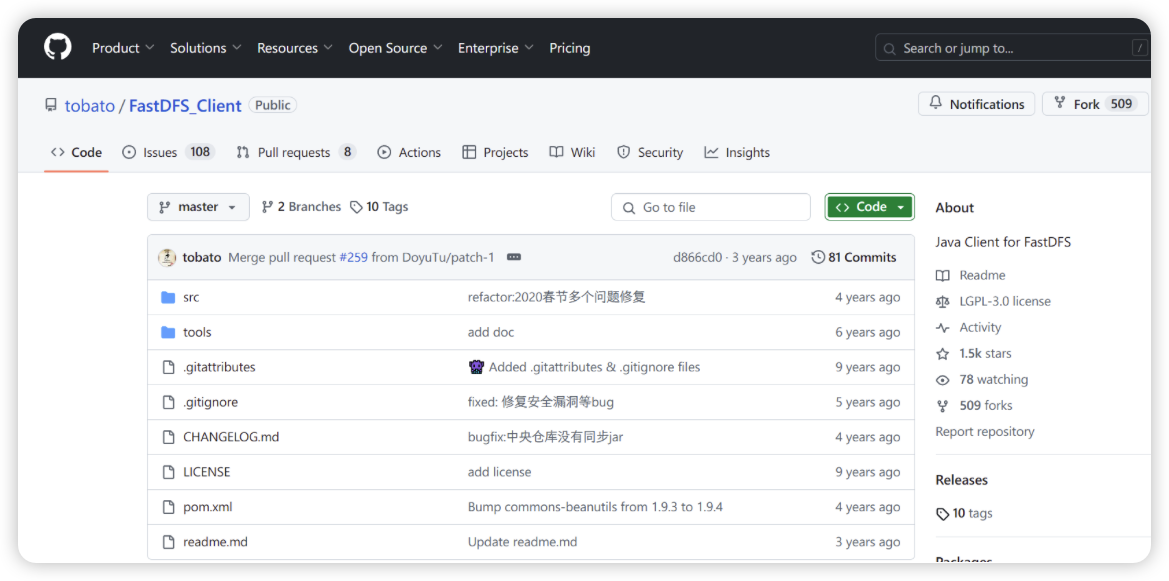
Task: Open the 'add license' commit message
Action: coord(500,472)
